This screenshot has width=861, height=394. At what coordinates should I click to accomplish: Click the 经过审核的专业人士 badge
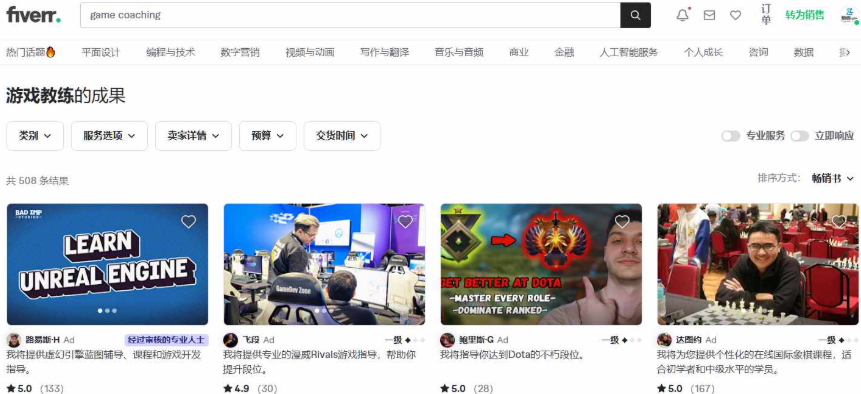(x=166, y=340)
